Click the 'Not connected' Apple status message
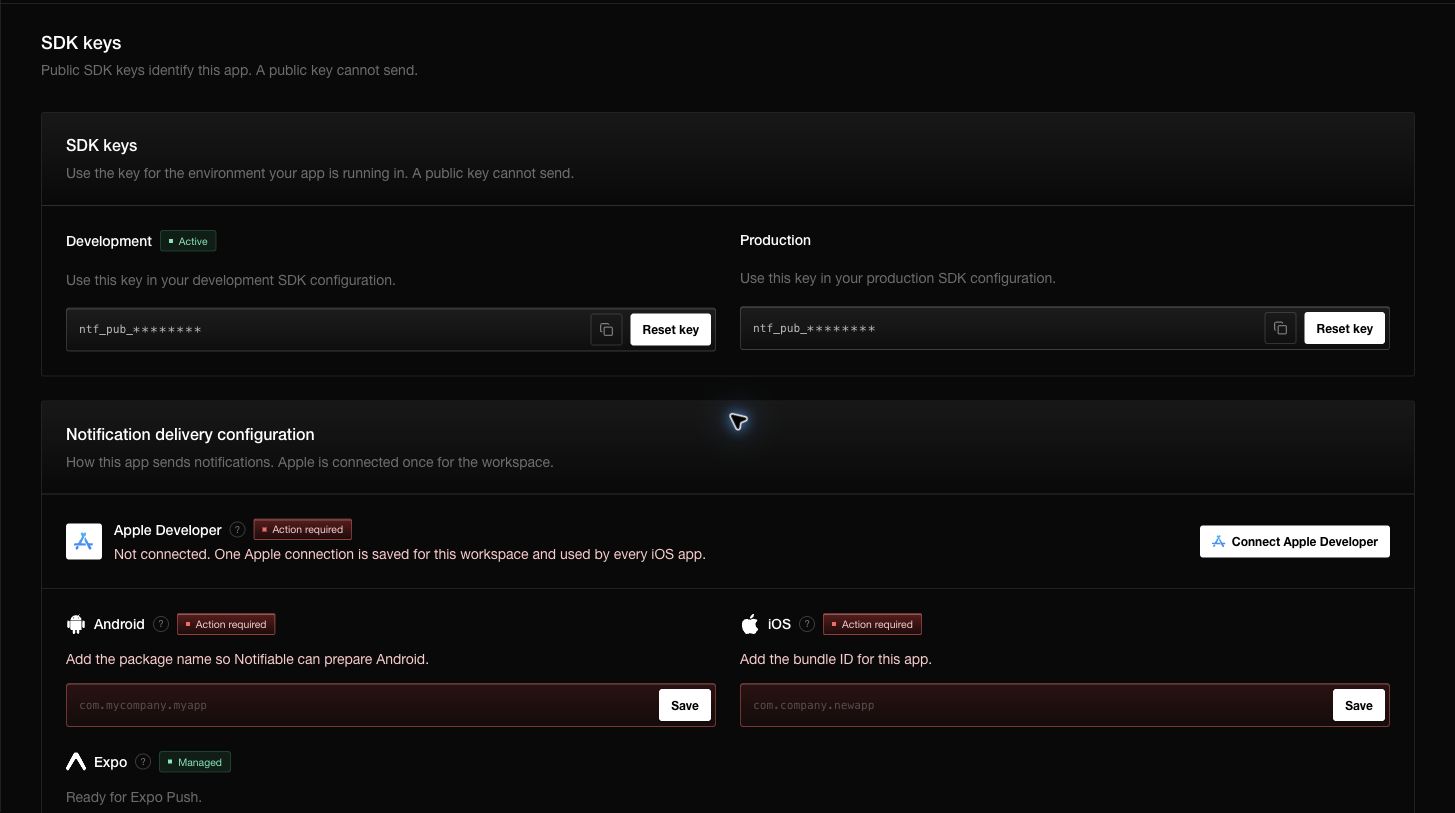Viewport: 1455px width, 813px height. pos(410,554)
